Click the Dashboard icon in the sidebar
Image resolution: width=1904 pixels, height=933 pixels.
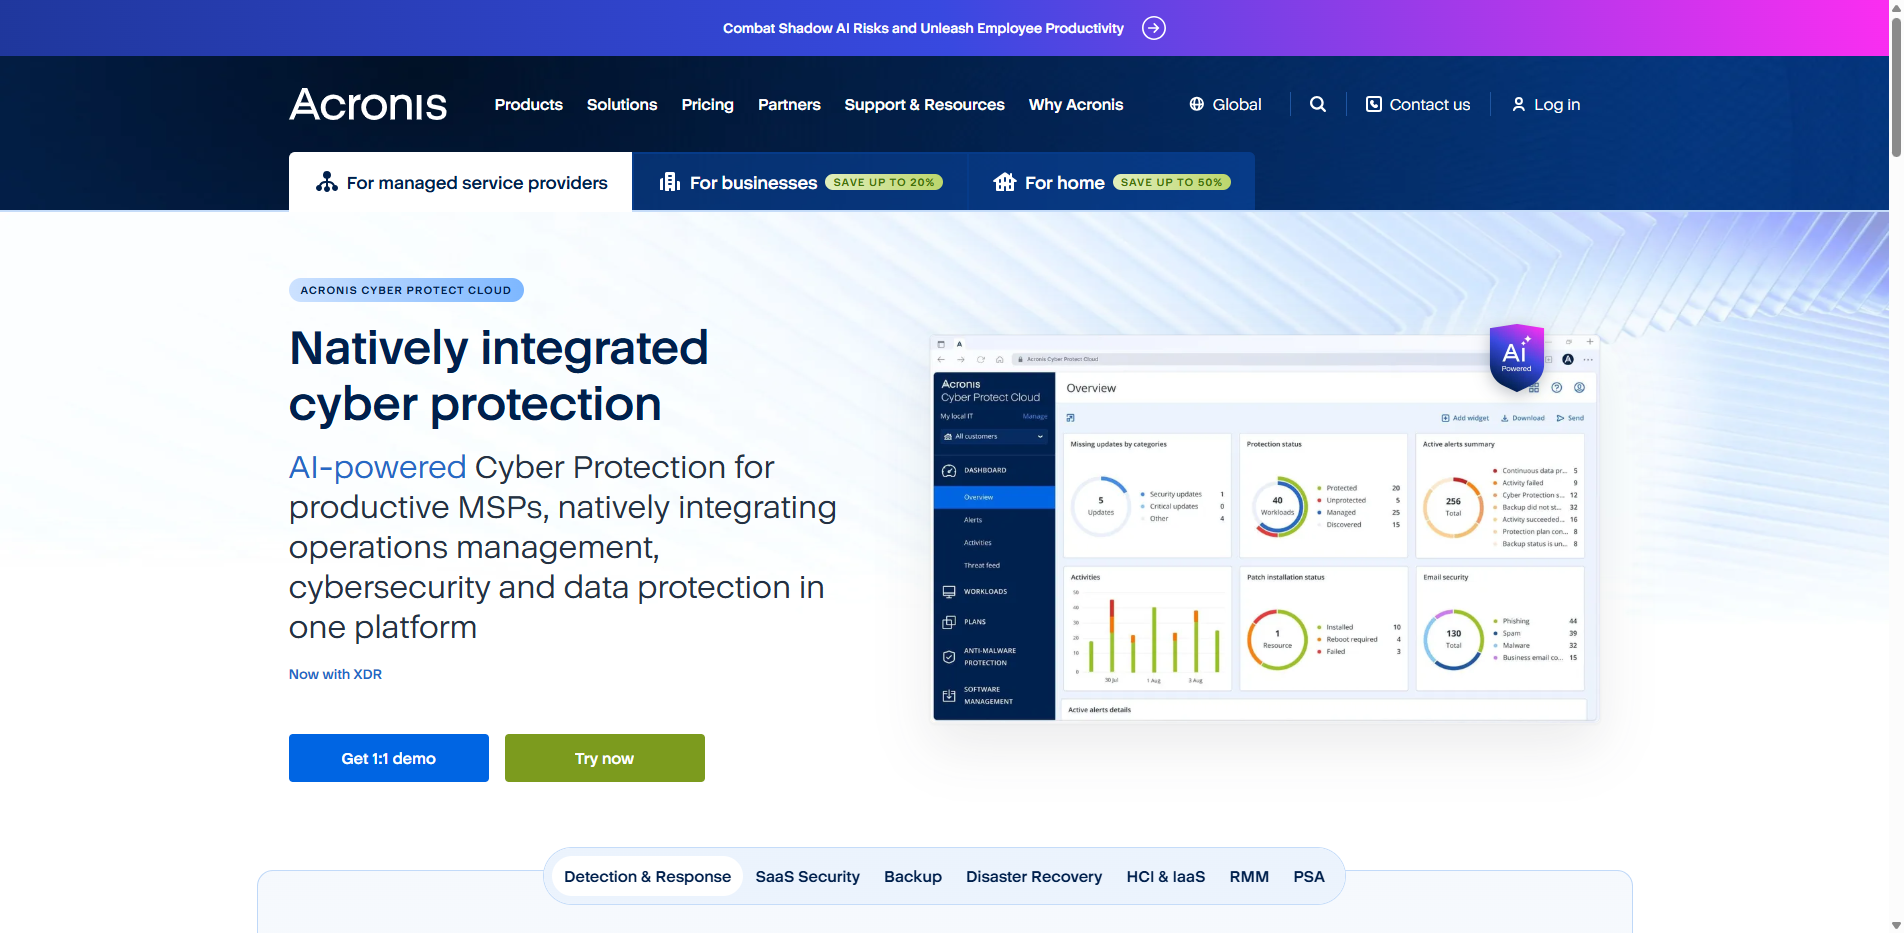(949, 470)
